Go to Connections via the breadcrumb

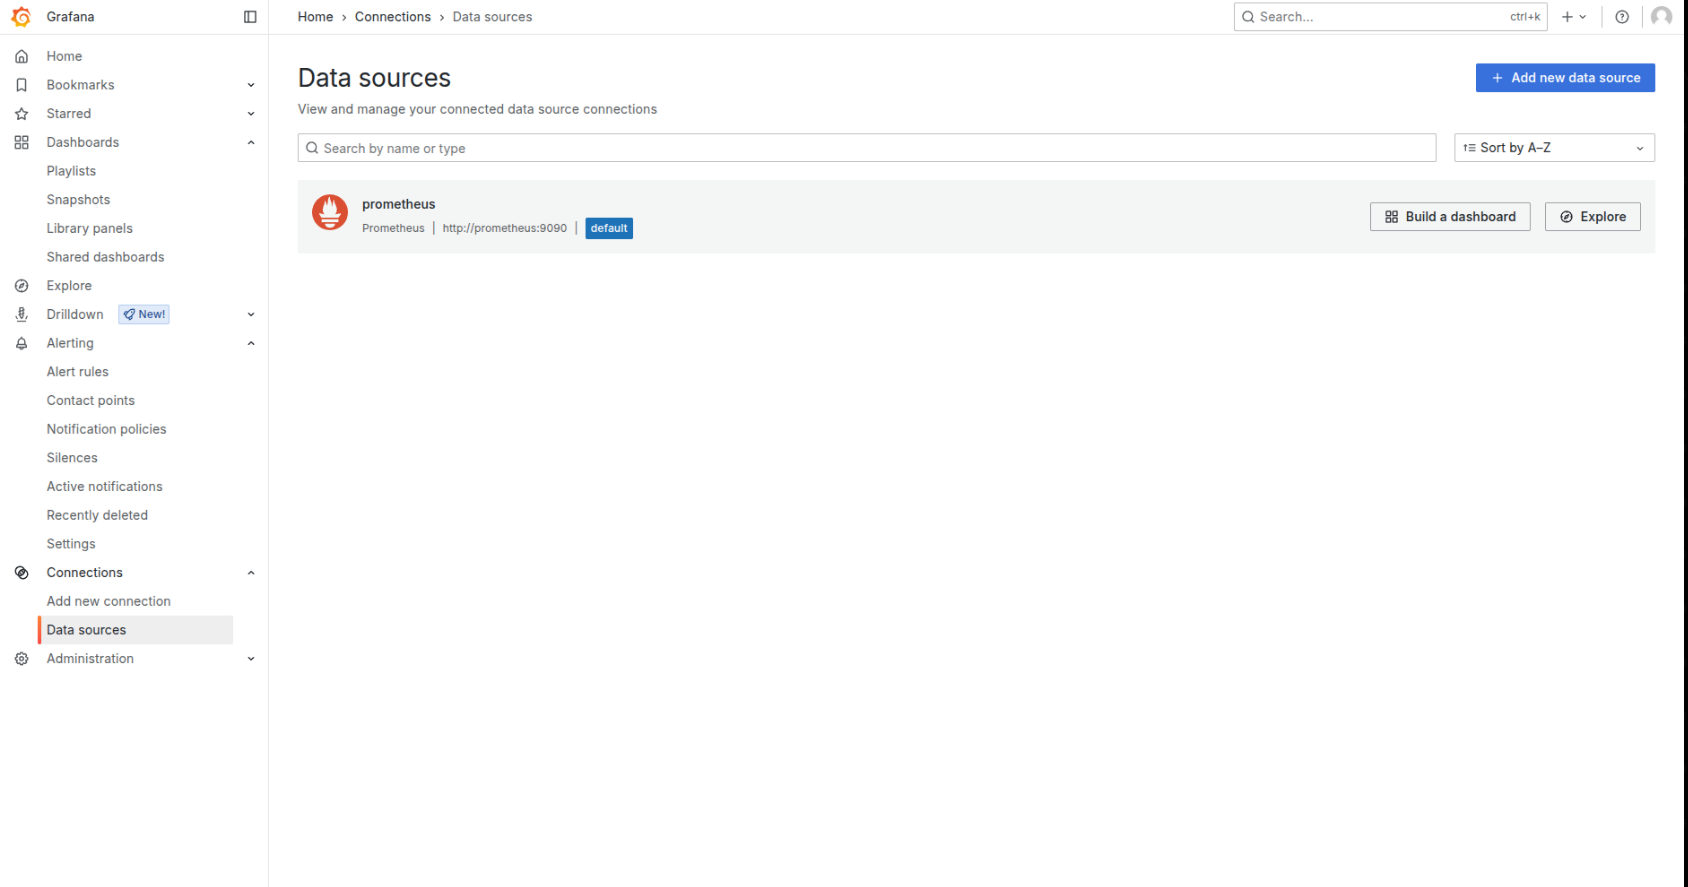point(393,17)
